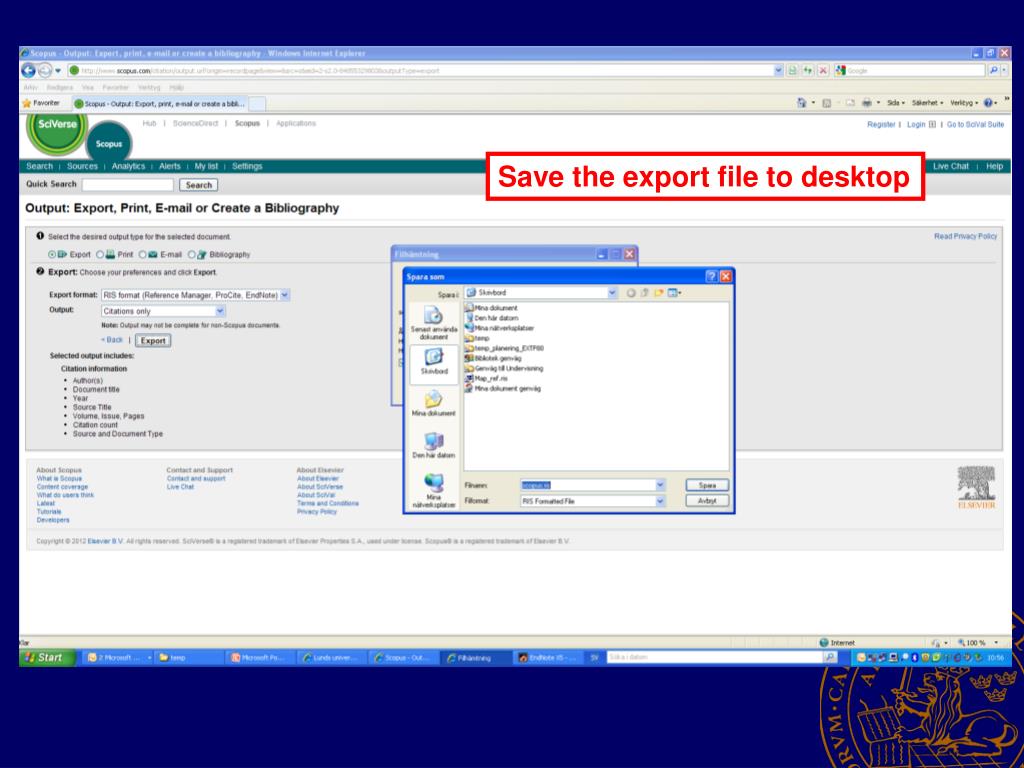Create new folder in Spara som dialog
The height and width of the screenshot is (768, 1024).
[659, 293]
